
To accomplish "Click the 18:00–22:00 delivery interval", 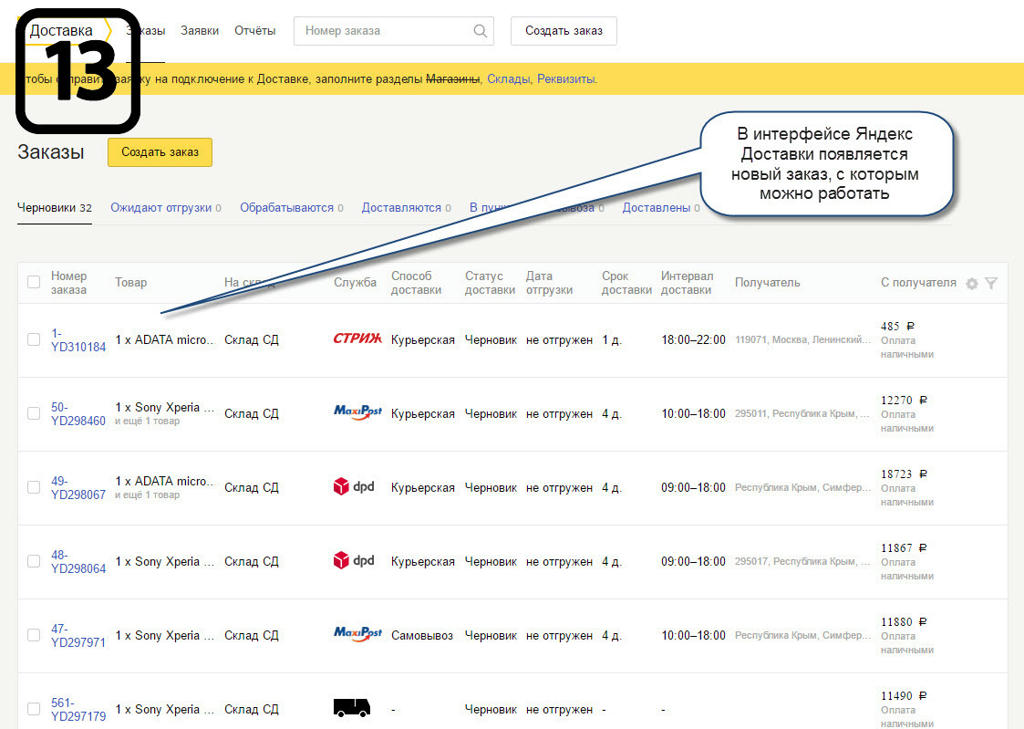I will click(693, 340).
